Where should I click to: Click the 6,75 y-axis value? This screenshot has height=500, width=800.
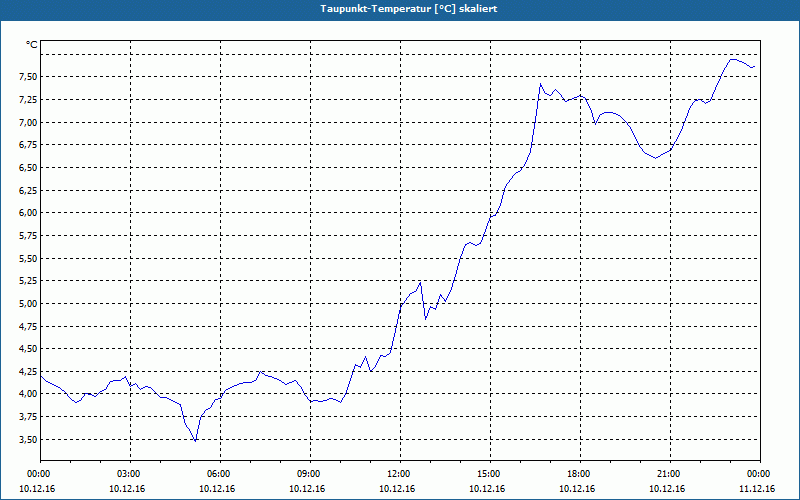point(28,145)
